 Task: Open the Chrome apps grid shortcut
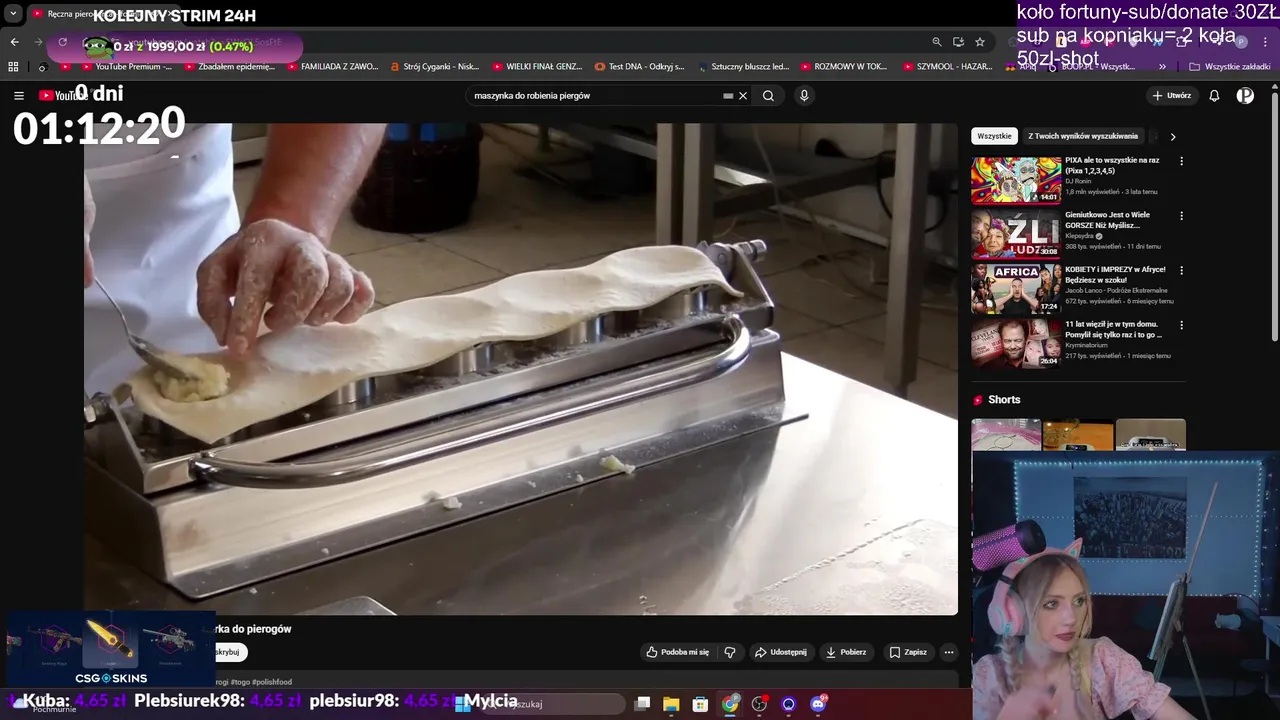[13, 67]
